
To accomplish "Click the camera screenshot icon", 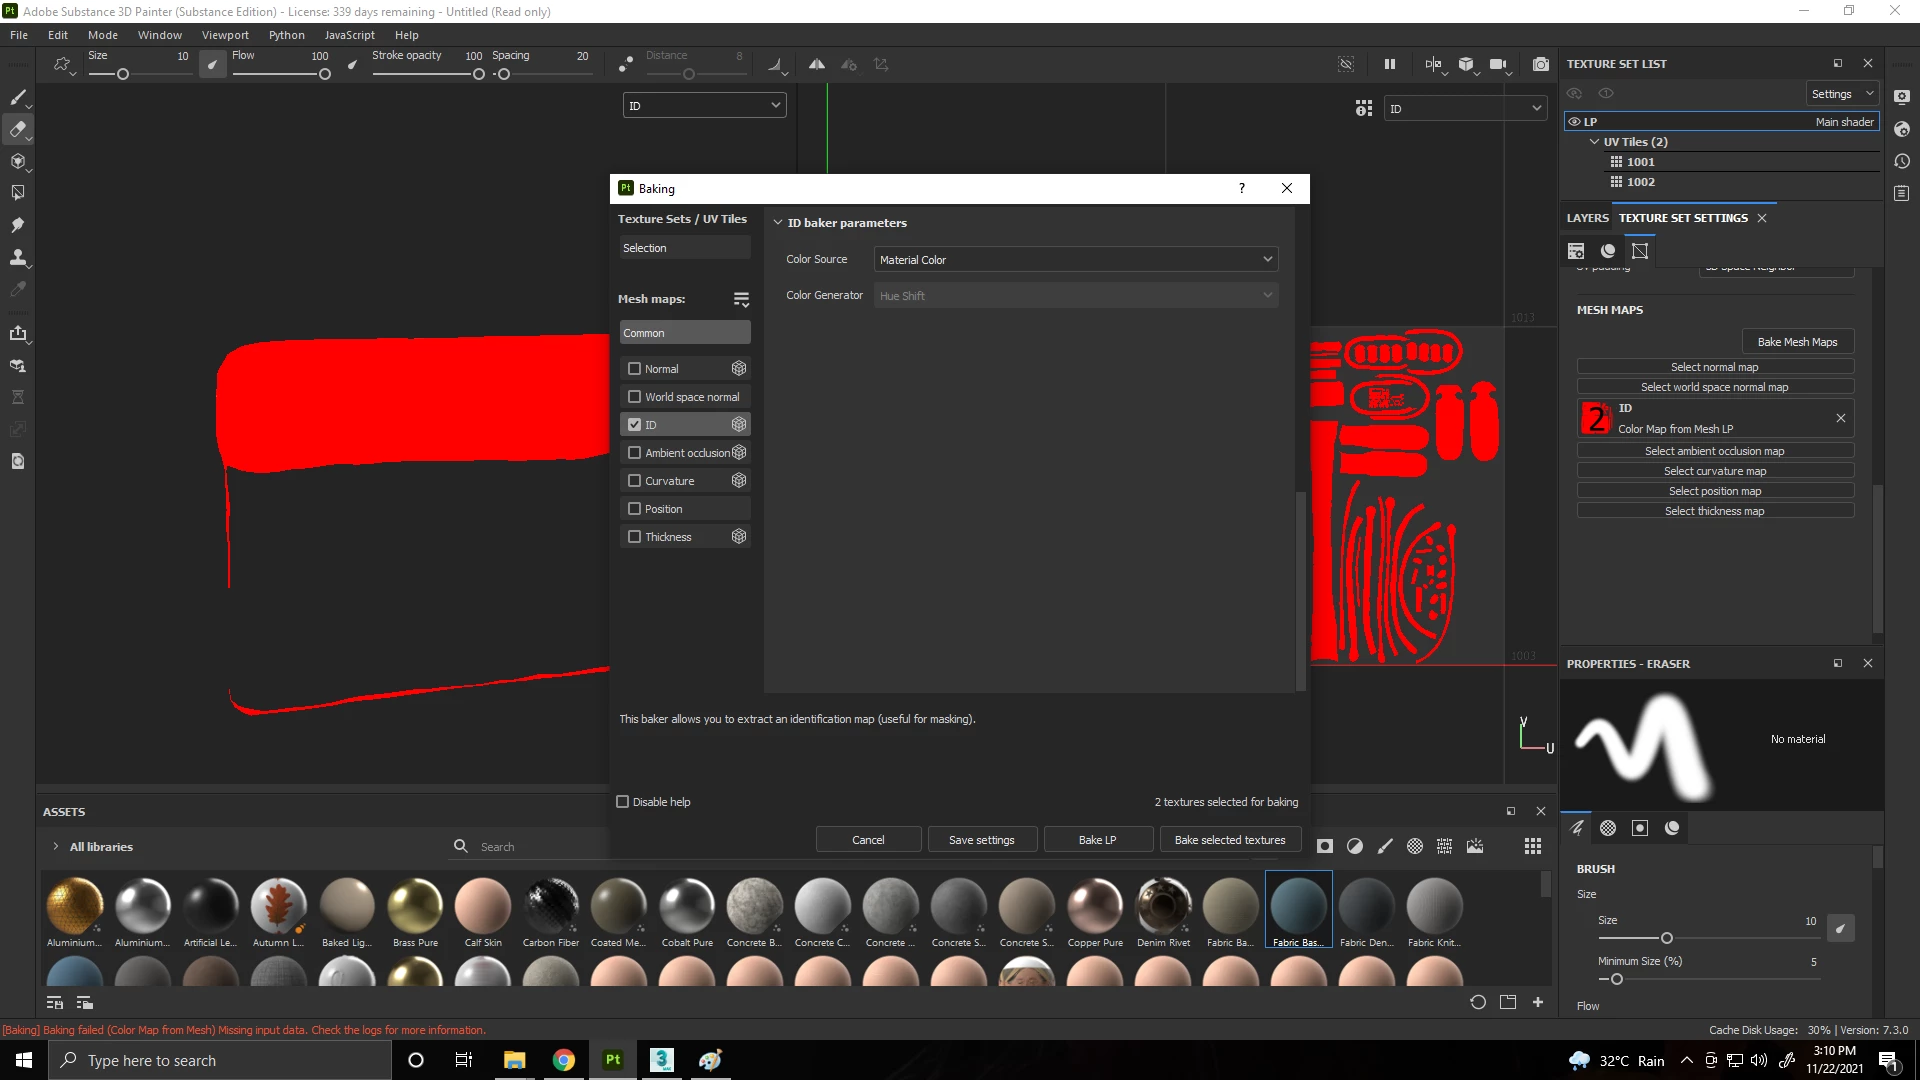I will pyautogui.click(x=1541, y=64).
